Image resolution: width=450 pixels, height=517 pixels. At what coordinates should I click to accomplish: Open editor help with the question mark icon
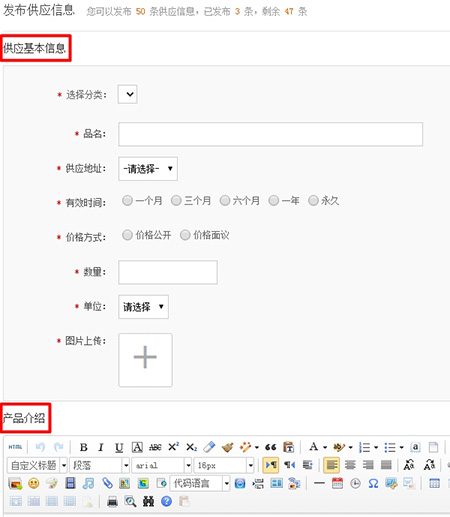(166, 501)
